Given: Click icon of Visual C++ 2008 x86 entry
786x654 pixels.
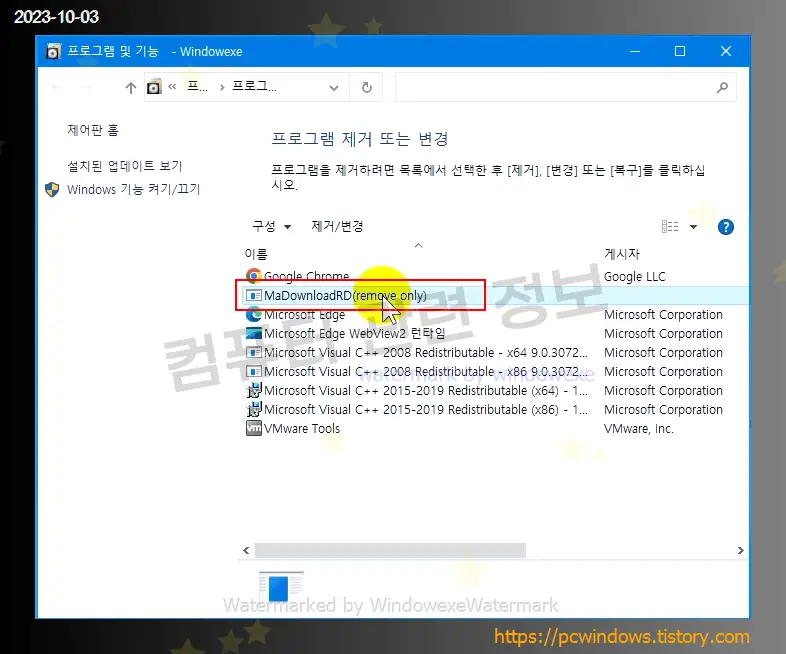Looking at the screenshot, I should (254, 371).
